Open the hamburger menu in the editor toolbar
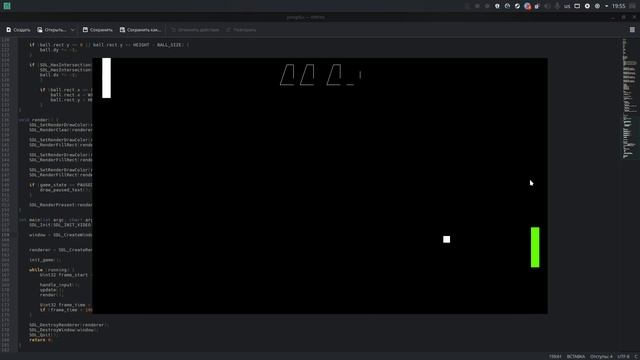640x360 pixels. click(632, 30)
